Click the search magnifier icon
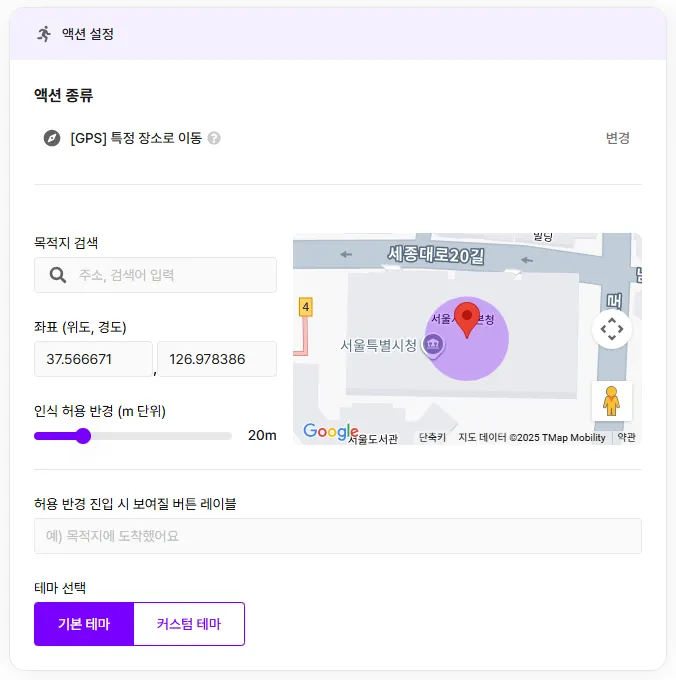The height and width of the screenshot is (680, 676). (x=58, y=275)
